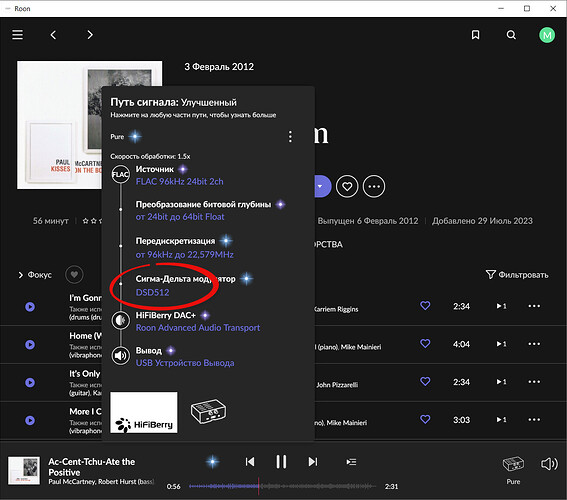
Task: Click the amplifier device icon in popup
Action: pyautogui.click(x=208, y=411)
